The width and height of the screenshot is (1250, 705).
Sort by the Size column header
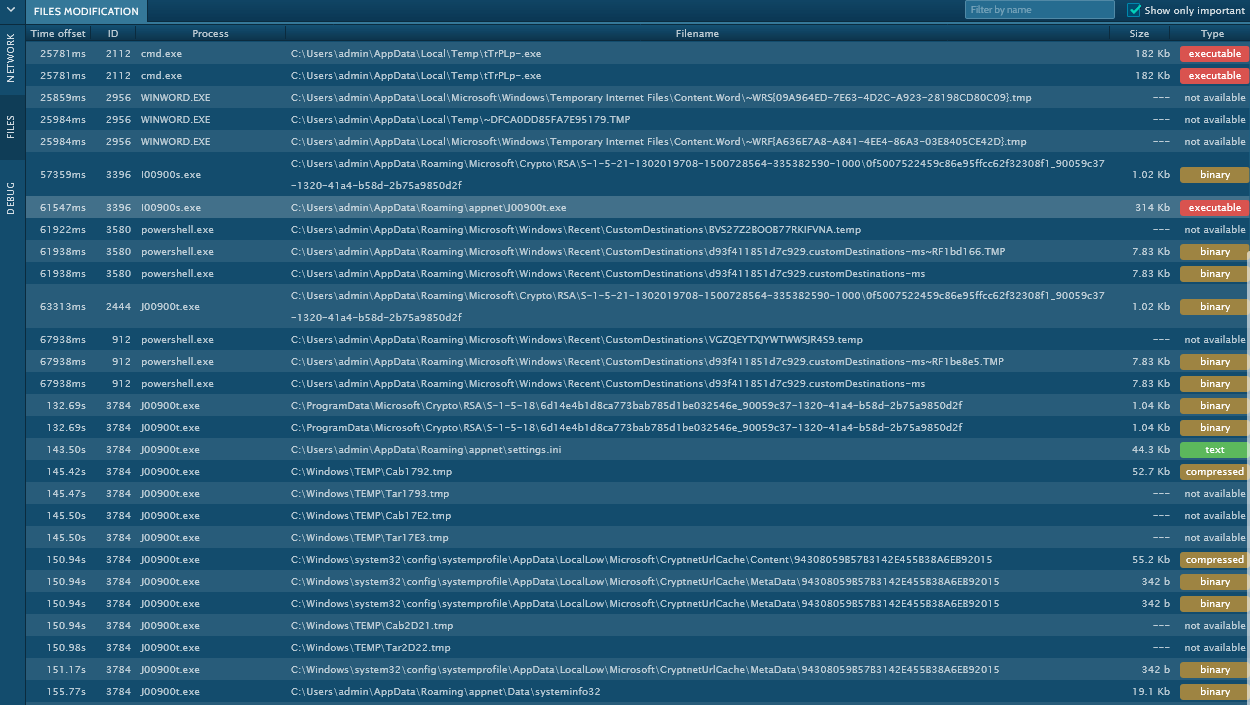[1140, 33]
